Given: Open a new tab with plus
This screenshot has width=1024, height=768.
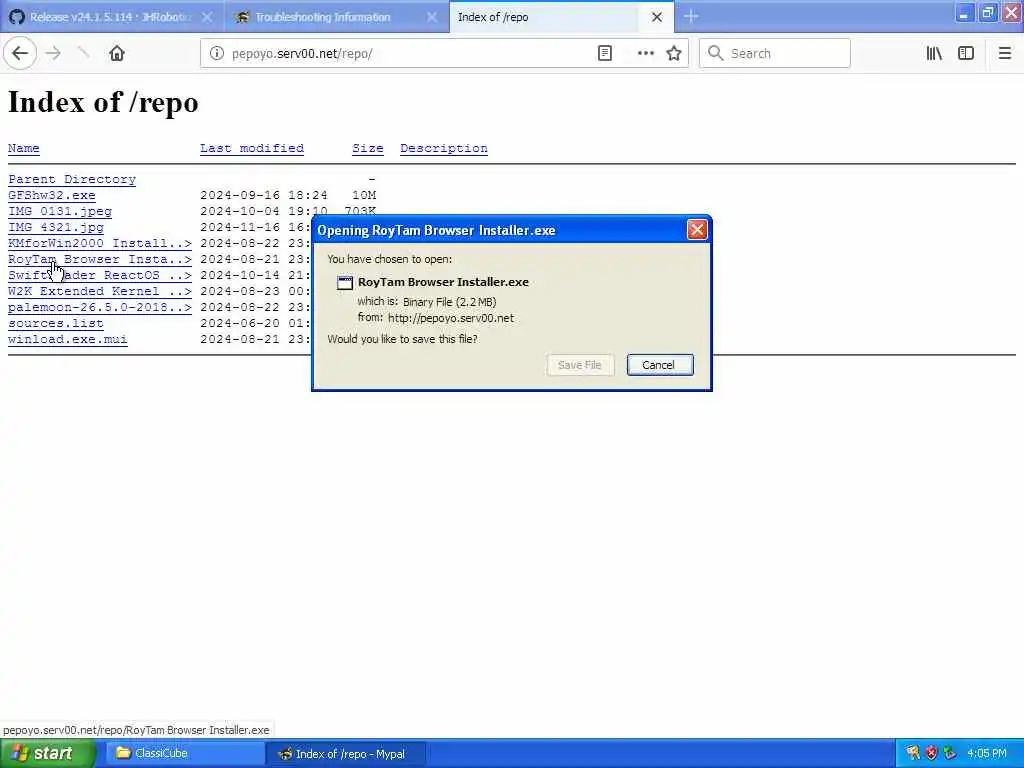Looking at the screenshot, I should click(691, 16).
